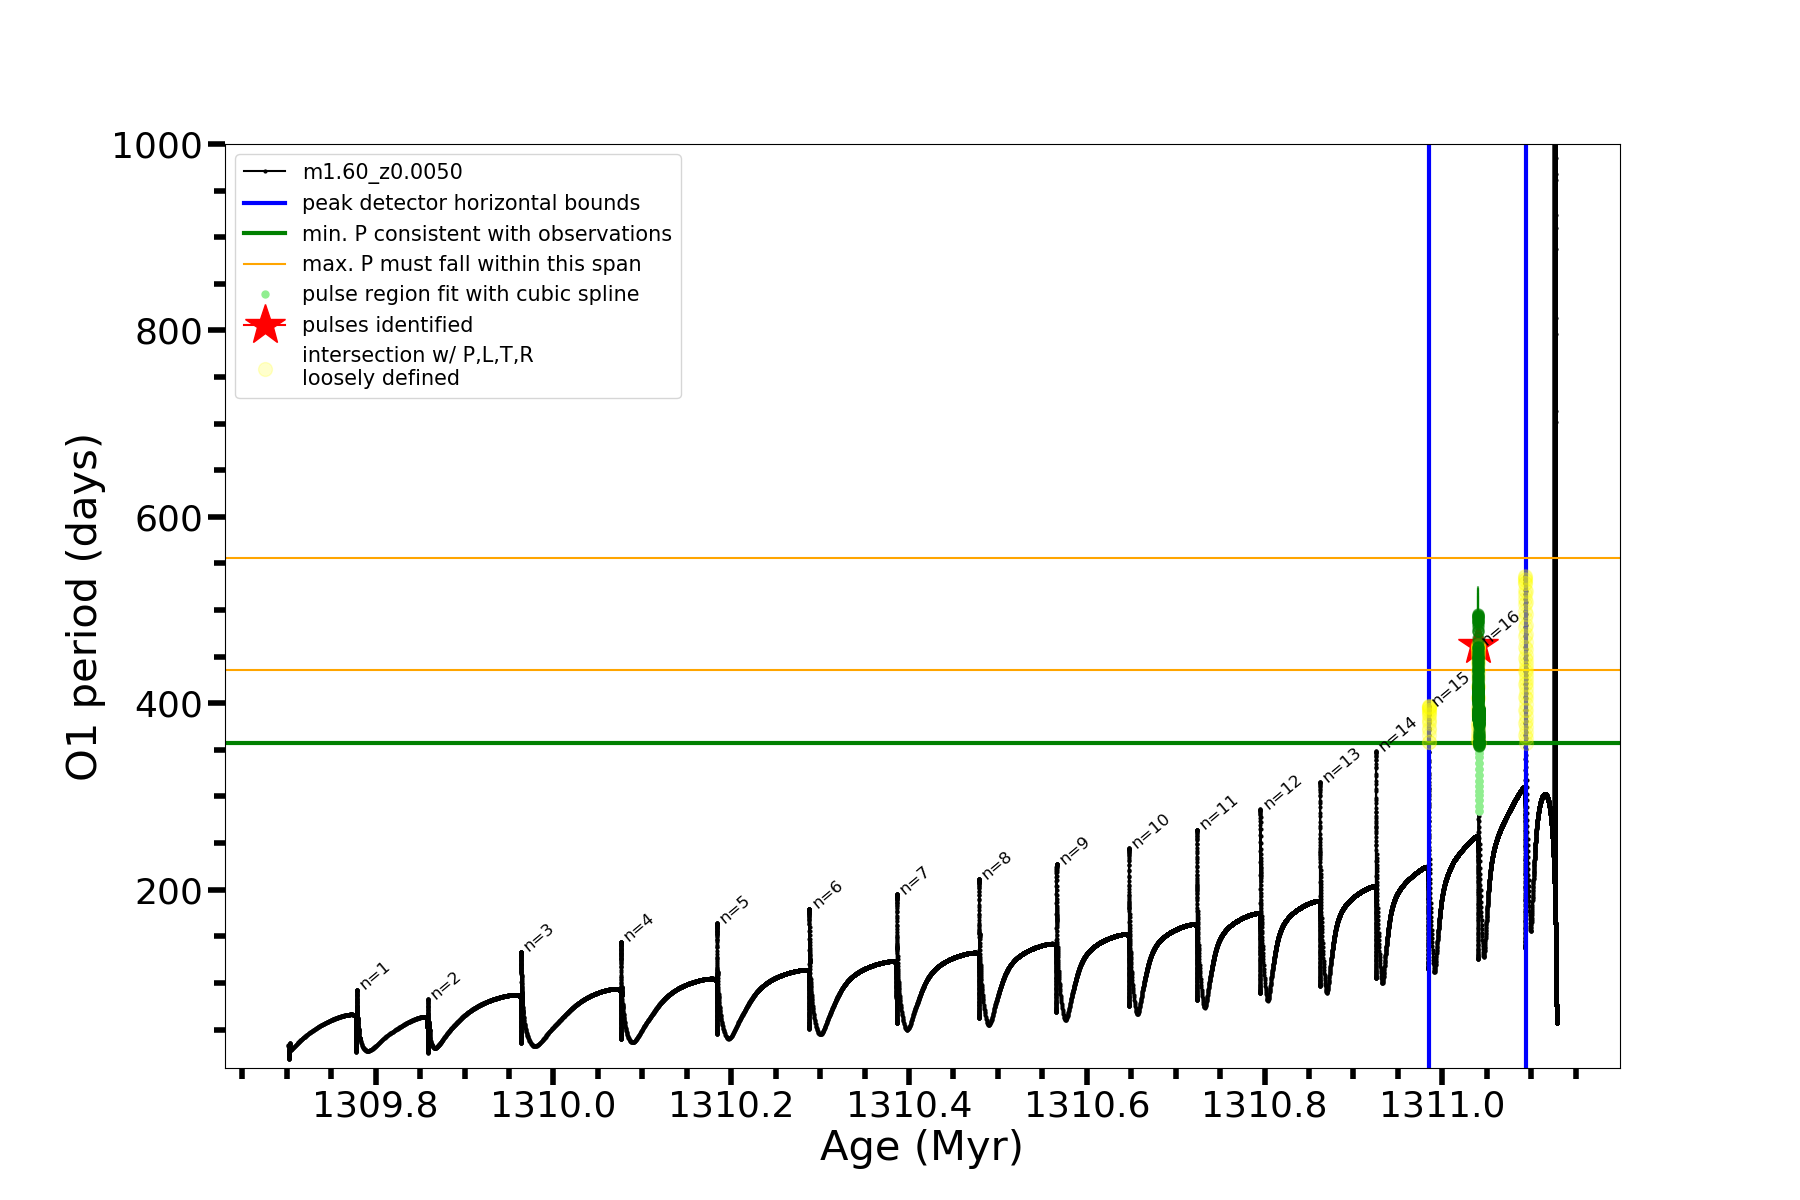Image resolution: width=1800 pixels, height=1200 pixels.
Task: Select the 1309.8 x-axis tick label
Action: [x=375, y=1105]
